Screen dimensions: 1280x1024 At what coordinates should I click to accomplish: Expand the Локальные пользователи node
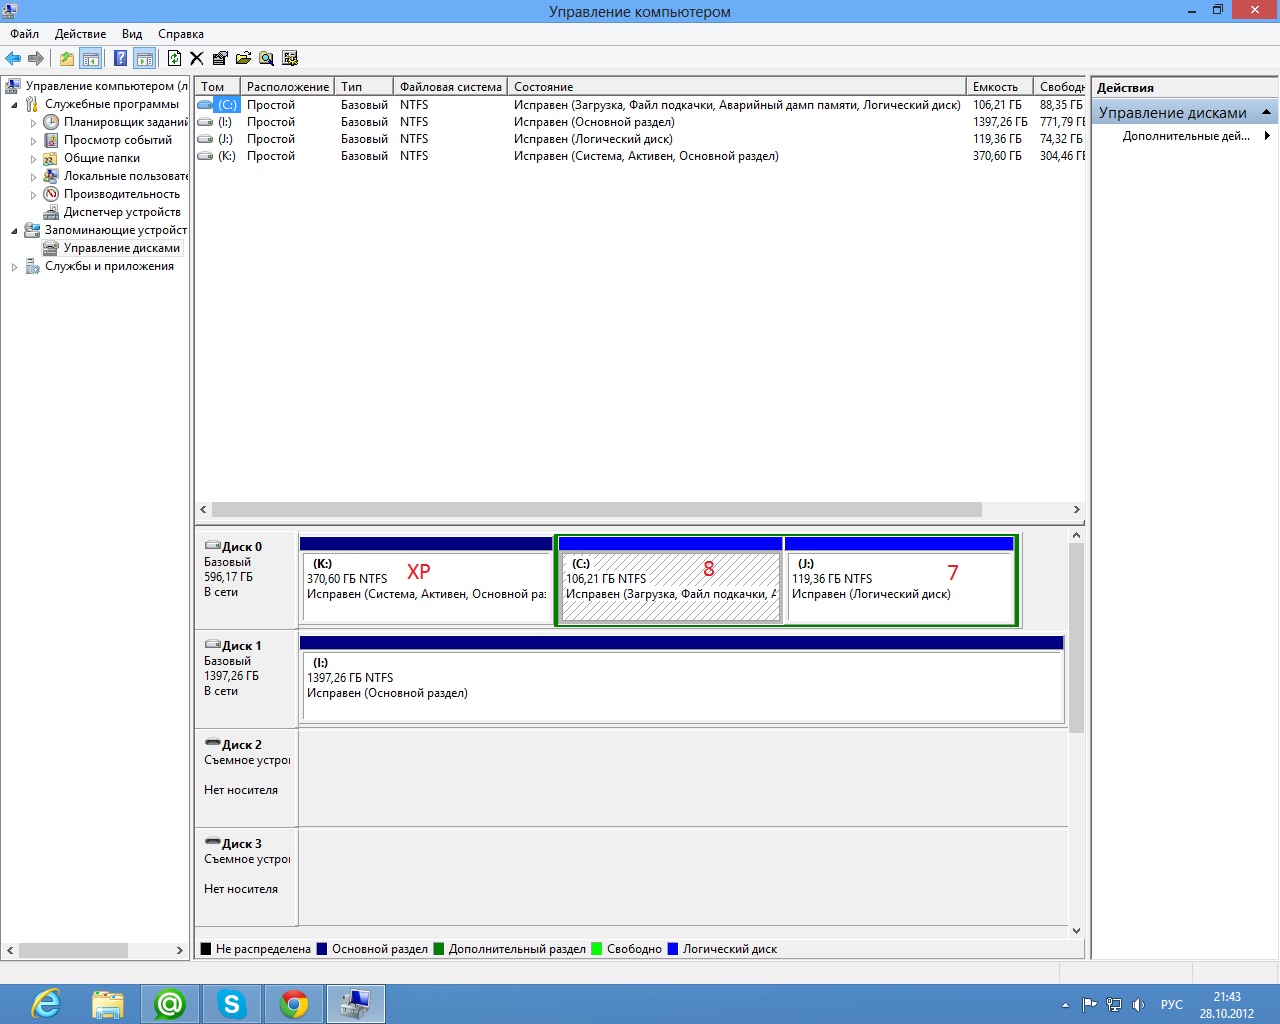tap(33, 177)
